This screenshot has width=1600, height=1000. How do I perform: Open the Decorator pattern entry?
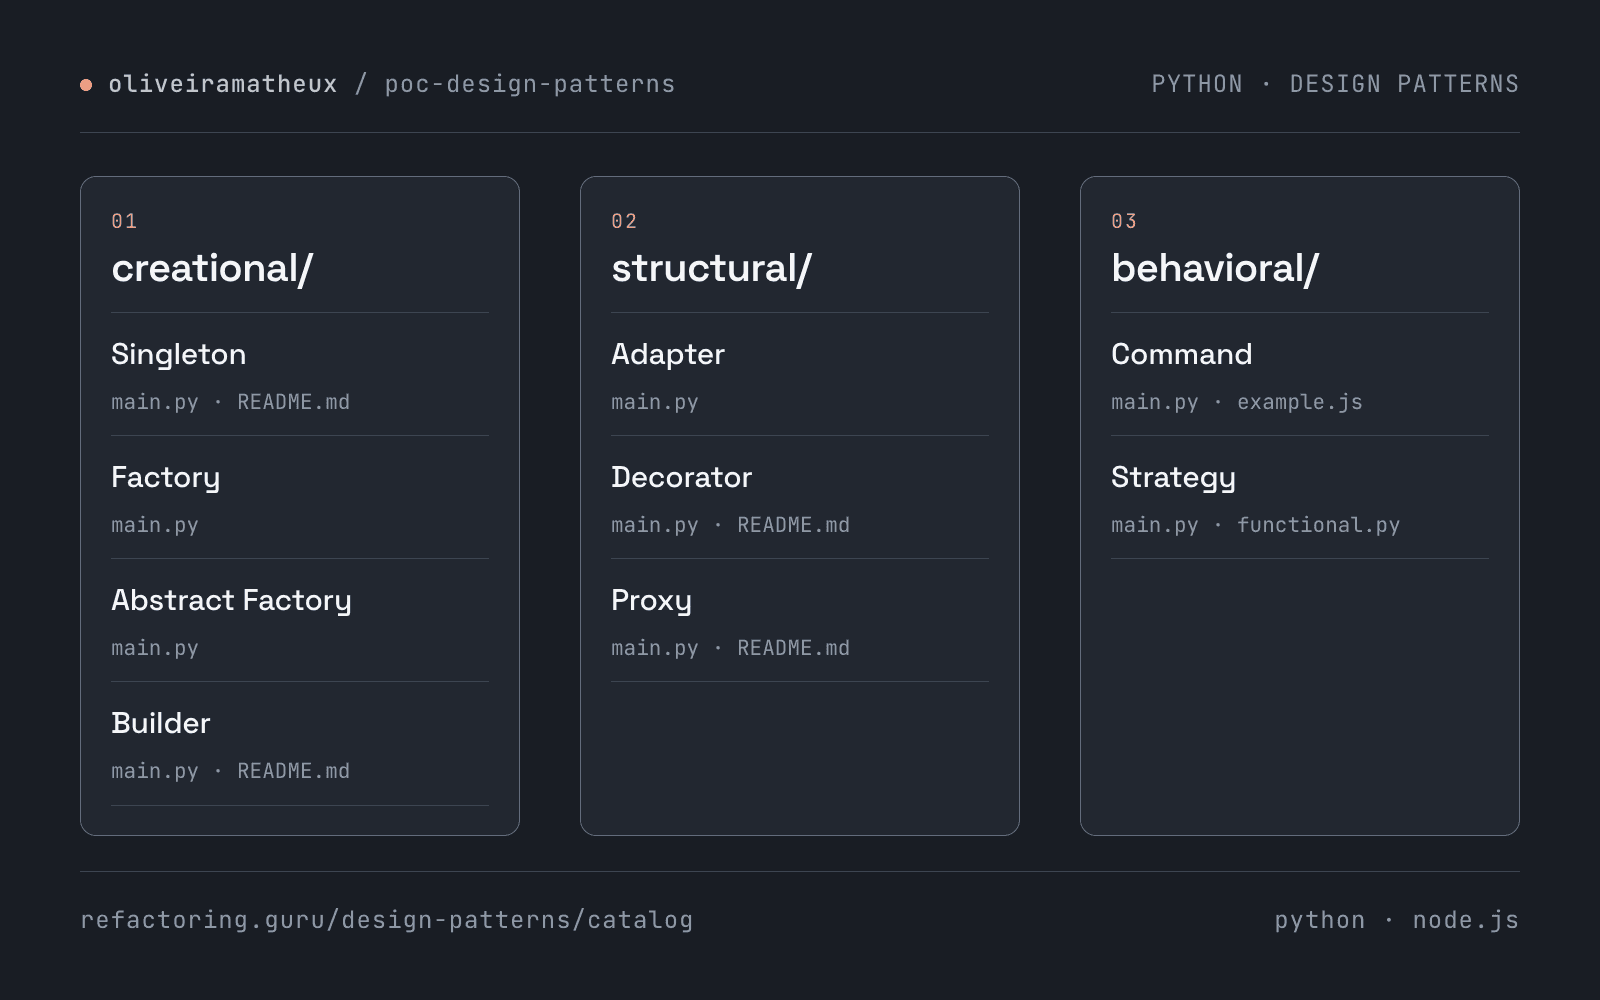click(682, 477)
